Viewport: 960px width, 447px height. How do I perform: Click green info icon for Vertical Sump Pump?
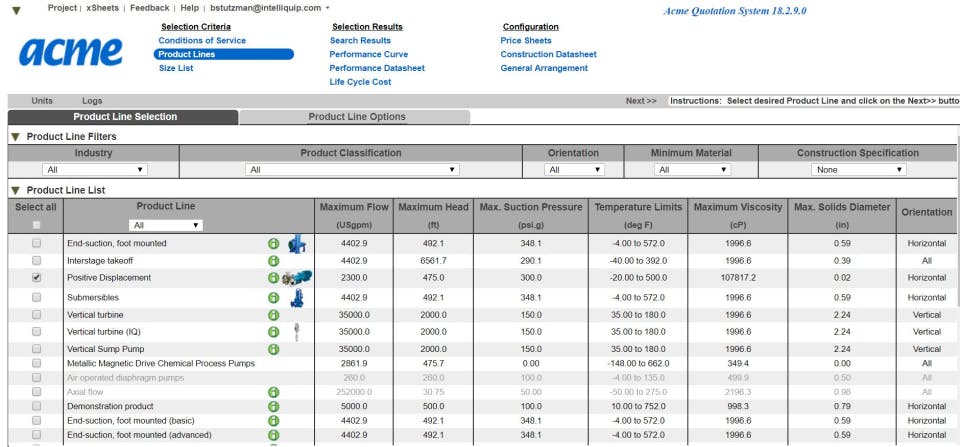coord(273,349)
